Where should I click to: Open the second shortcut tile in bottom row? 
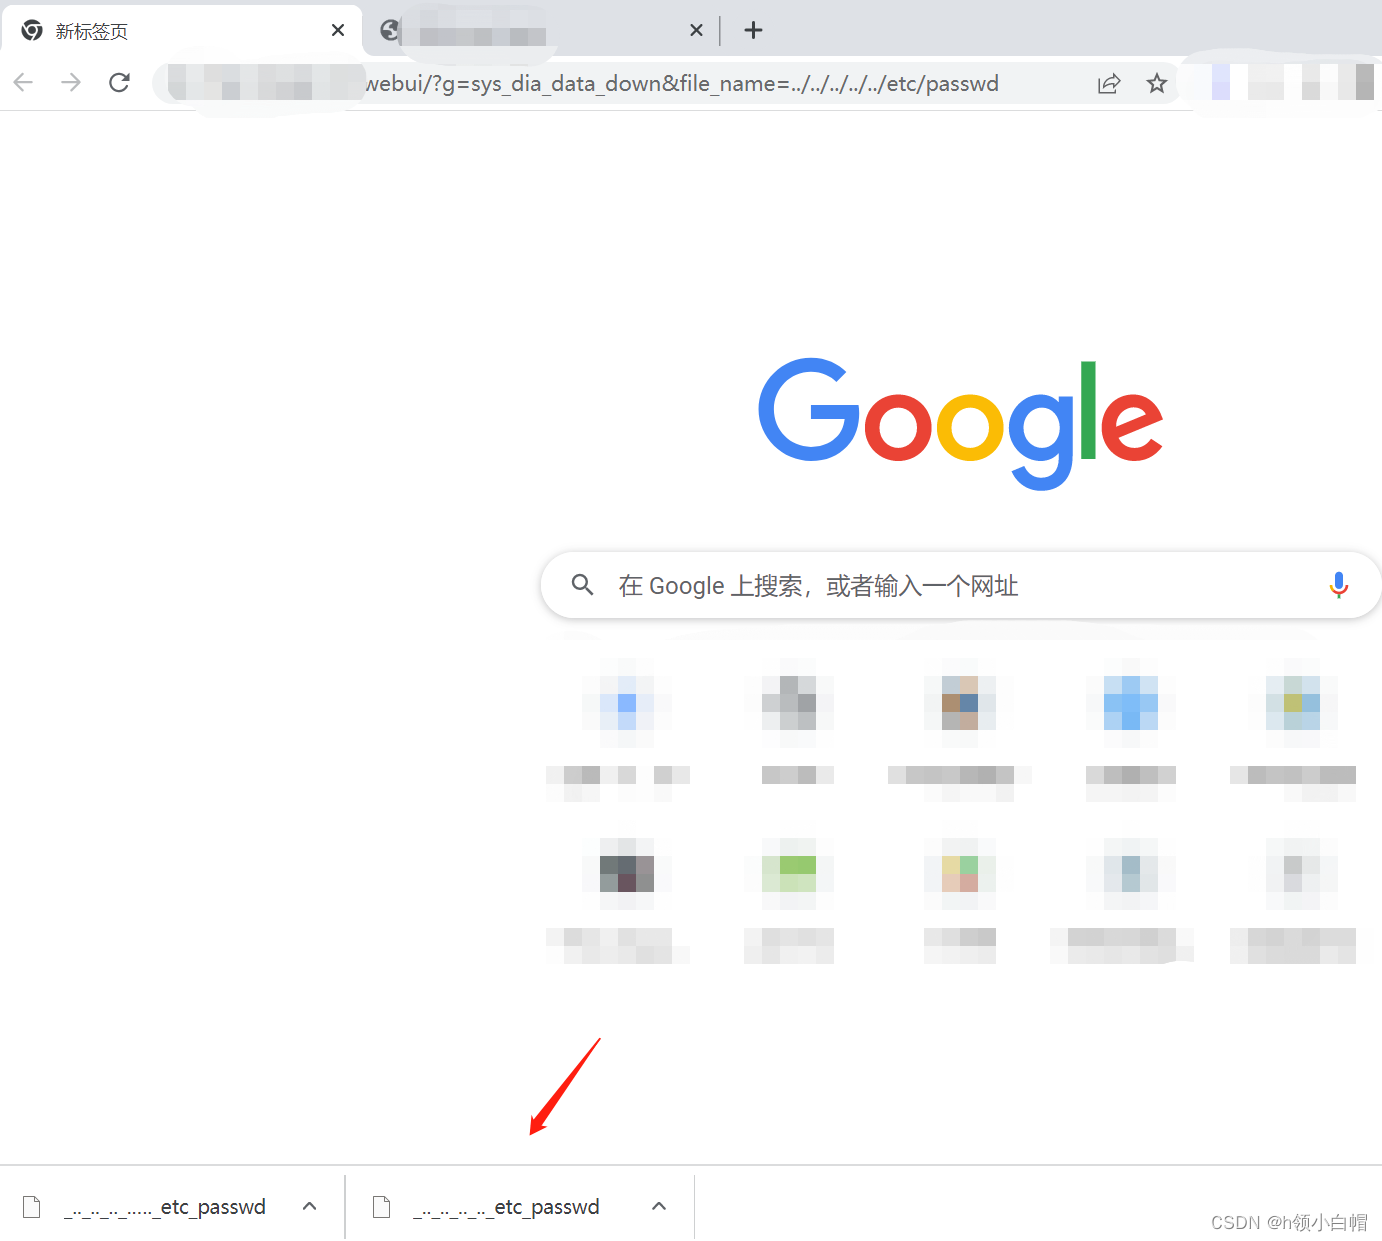pos(789,900)
